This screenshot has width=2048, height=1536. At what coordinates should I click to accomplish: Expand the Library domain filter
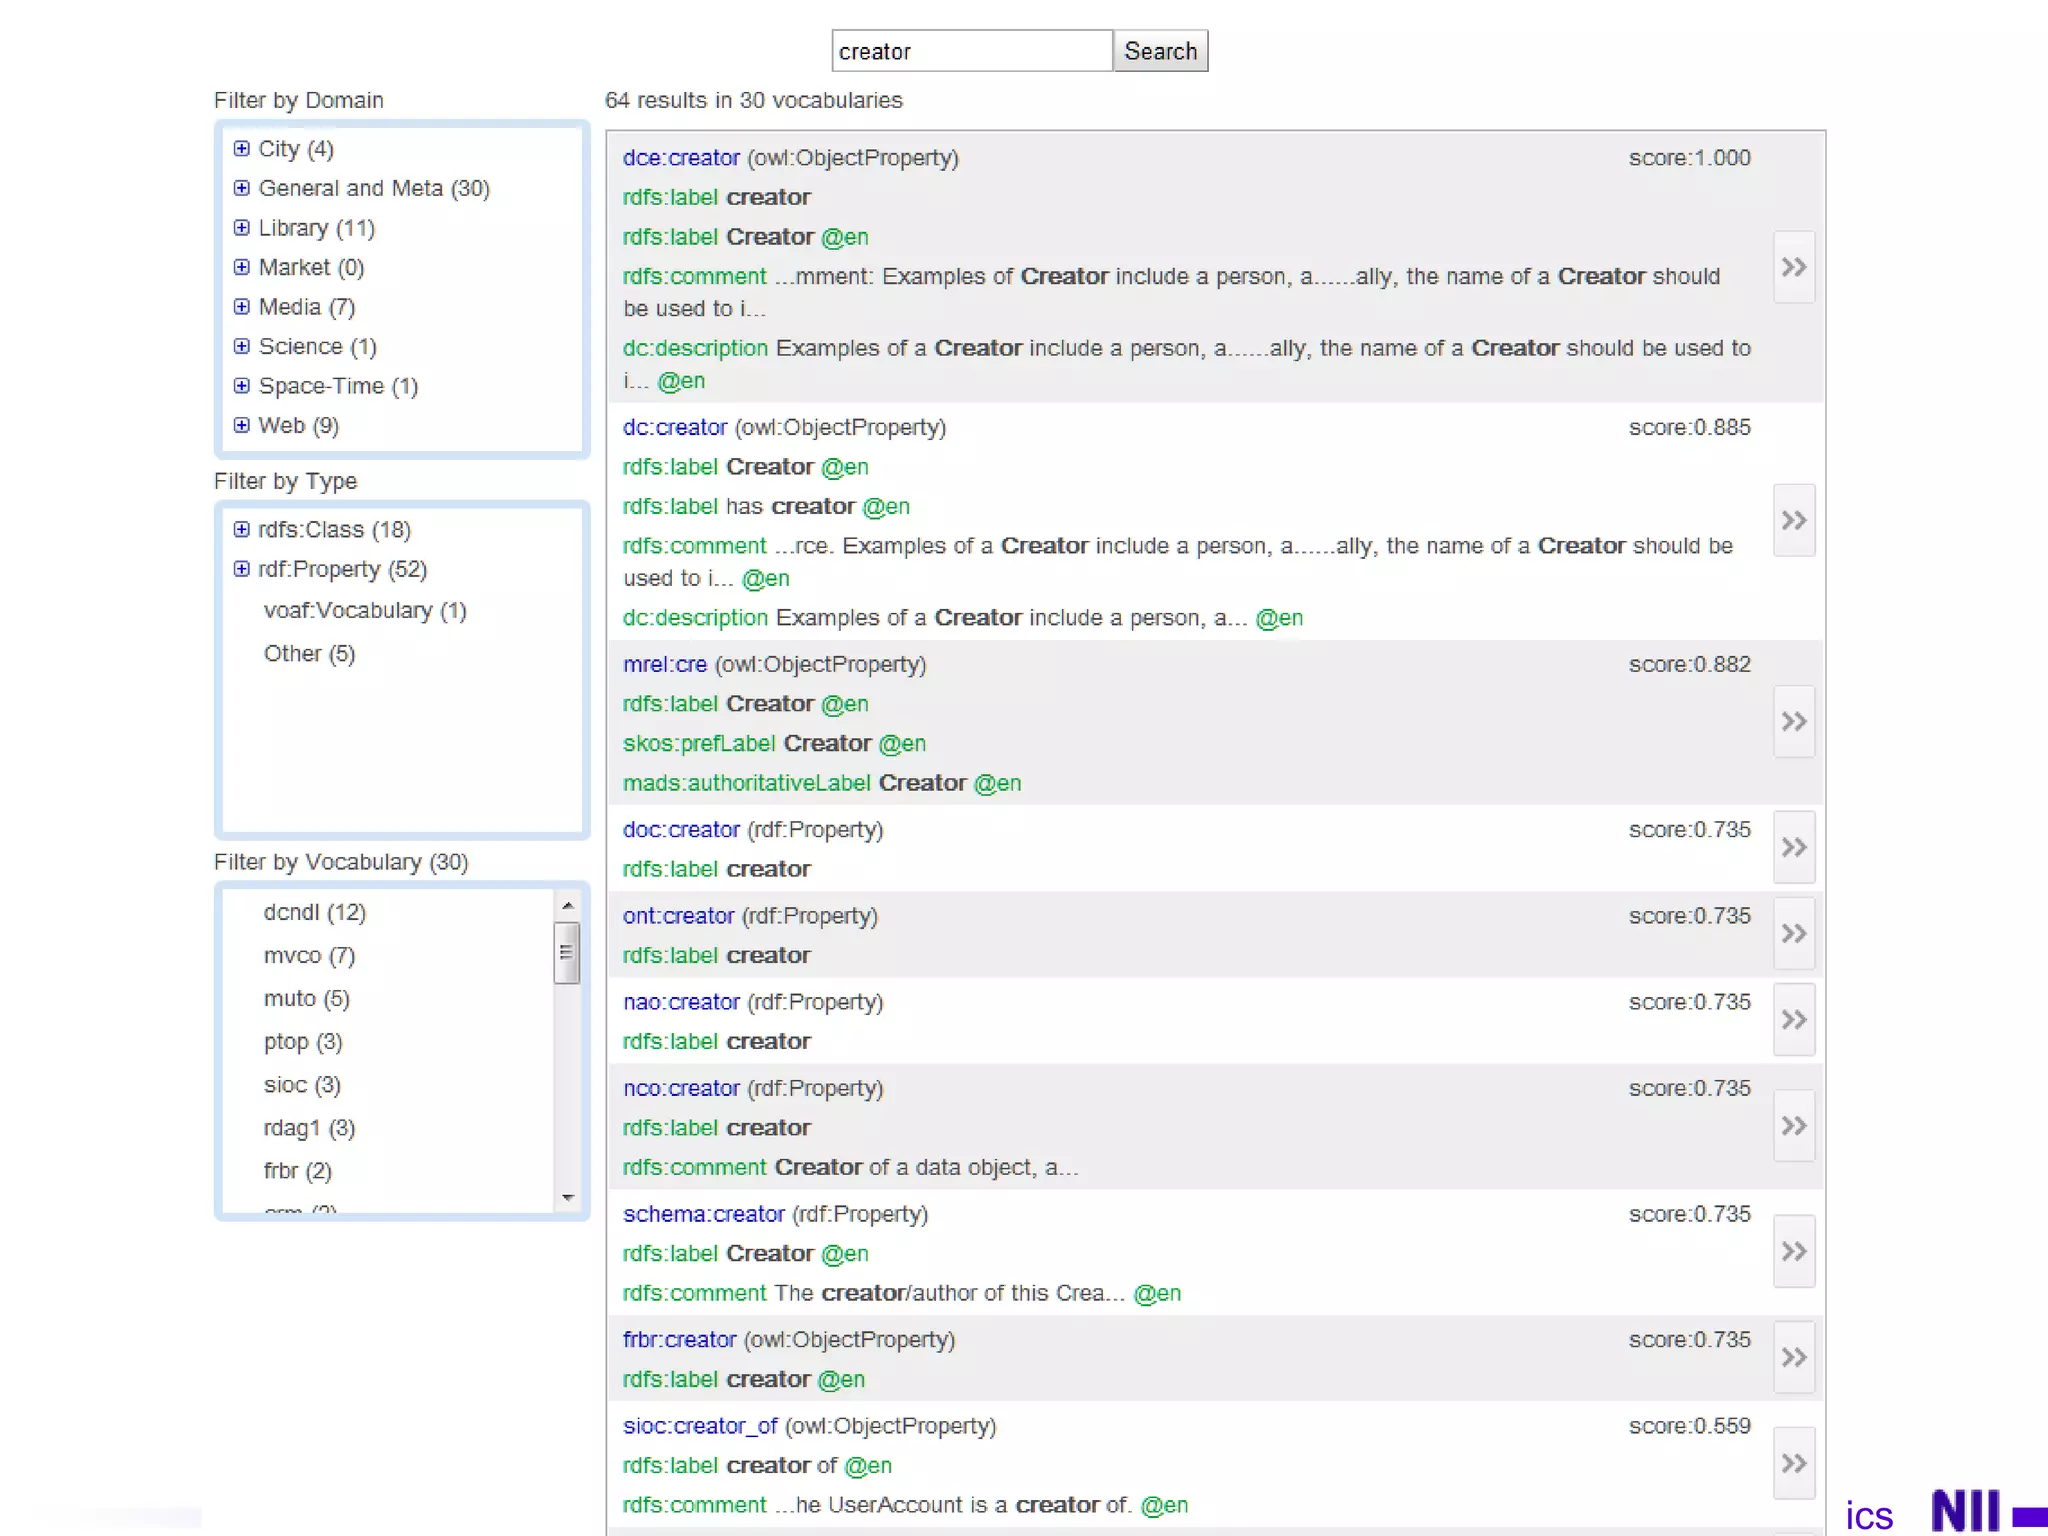click(241, 227)
